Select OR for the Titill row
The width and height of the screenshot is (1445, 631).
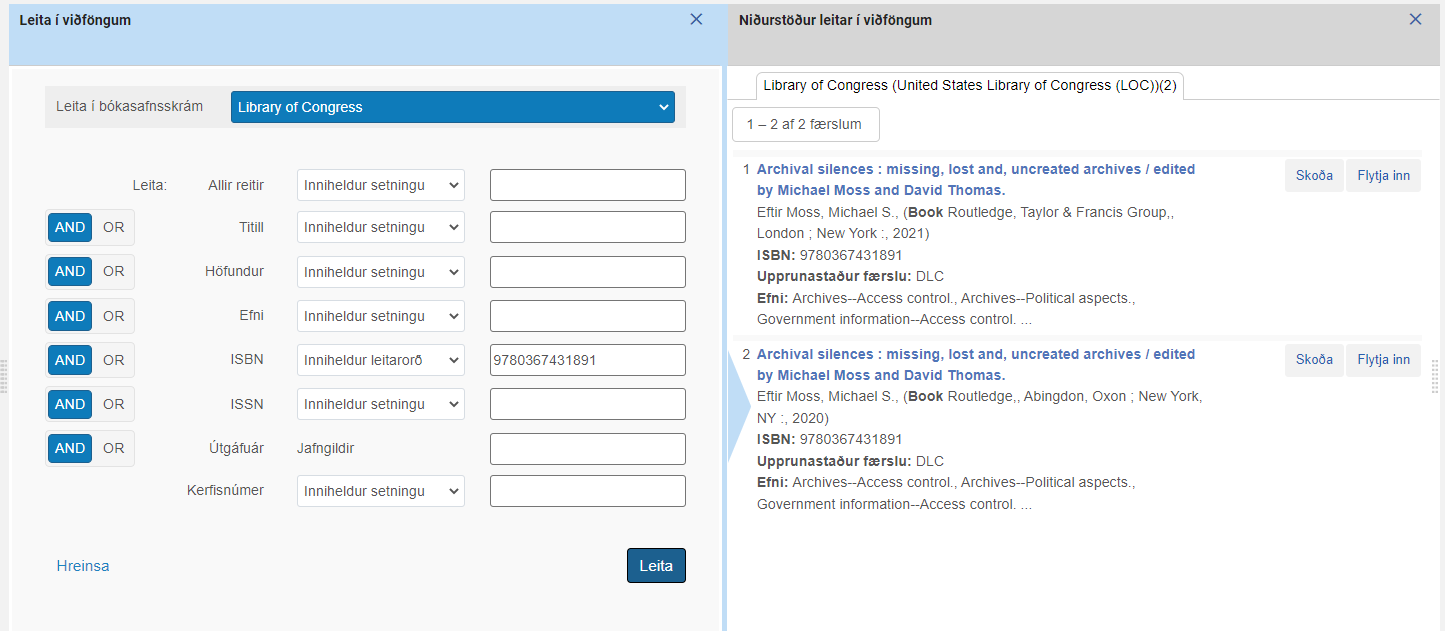coord(114,227)
